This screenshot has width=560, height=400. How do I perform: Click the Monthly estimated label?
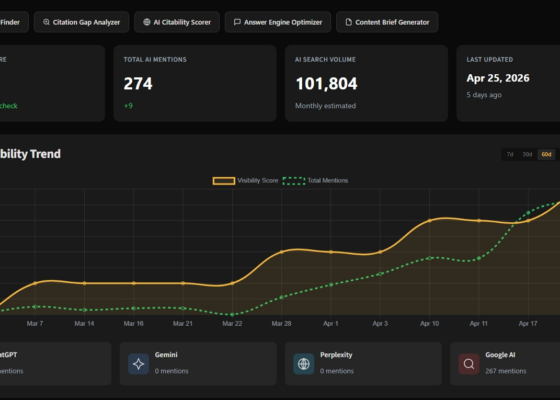pos(325,106)
